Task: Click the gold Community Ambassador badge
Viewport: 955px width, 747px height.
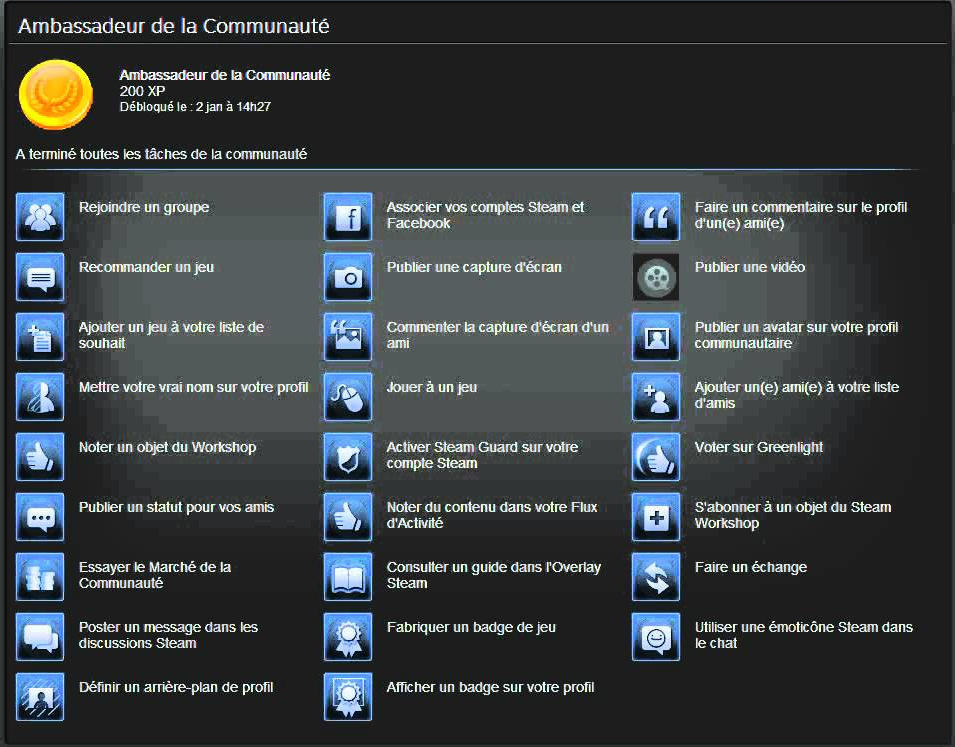Action: coord(56,94)
